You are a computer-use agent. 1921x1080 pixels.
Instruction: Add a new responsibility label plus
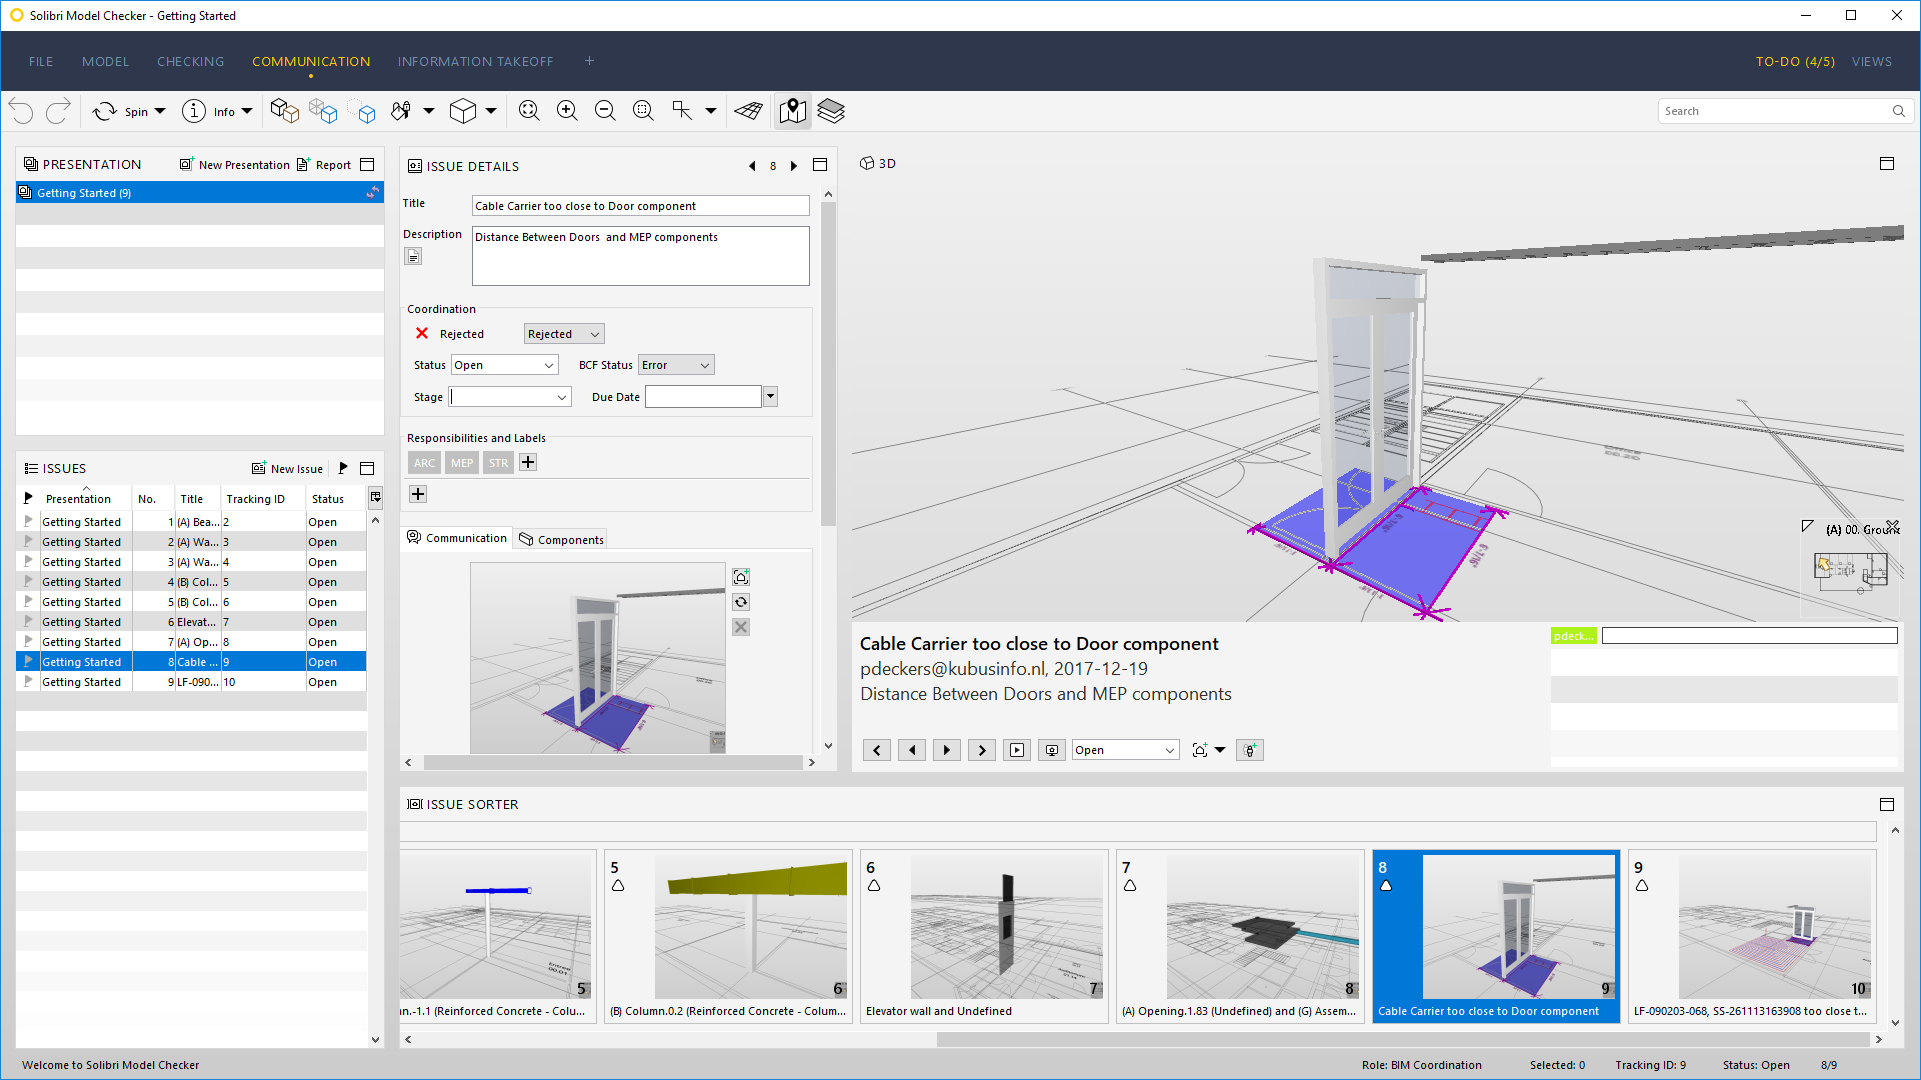pos(528,462)
